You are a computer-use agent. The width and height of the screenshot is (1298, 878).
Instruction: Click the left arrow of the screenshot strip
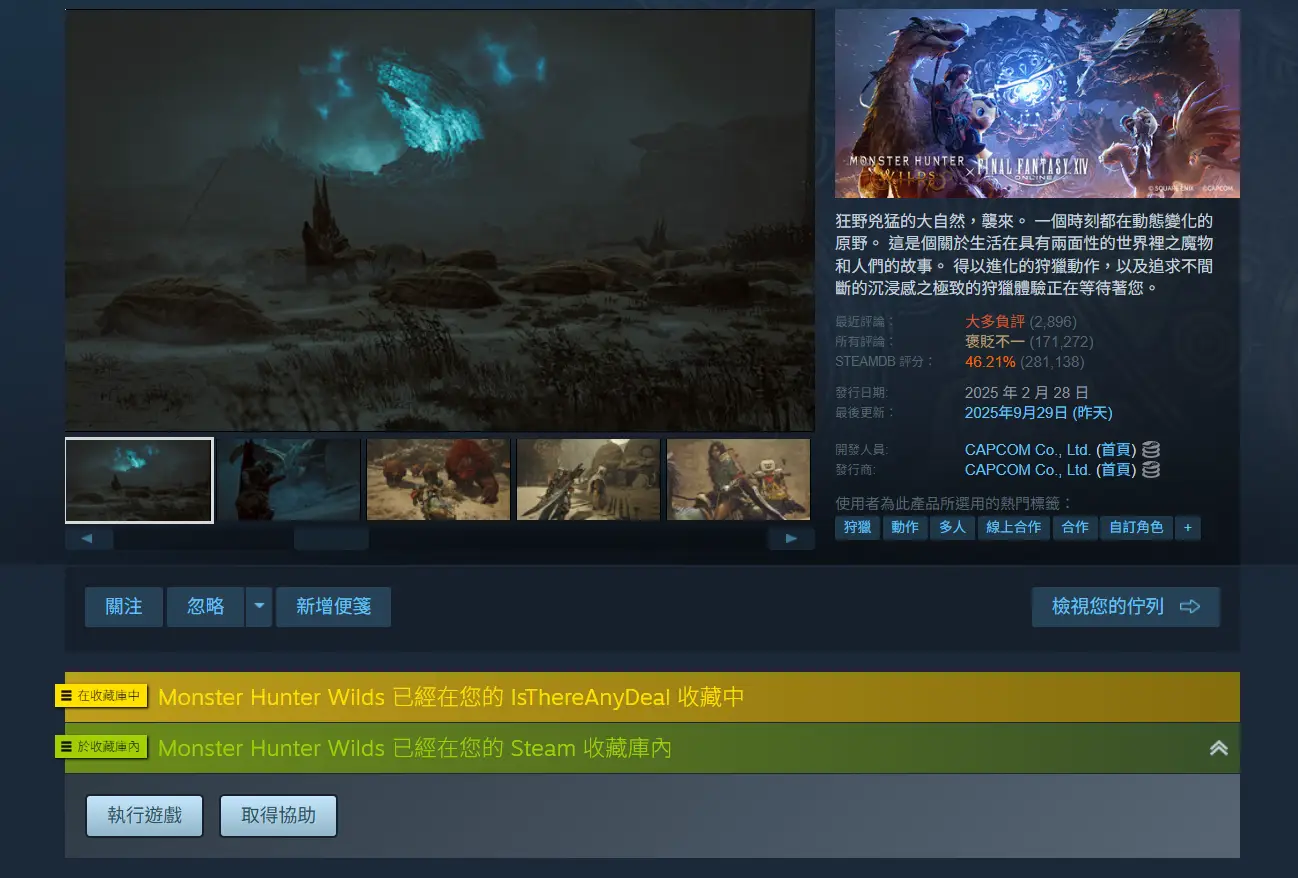[x=89, y=539]
